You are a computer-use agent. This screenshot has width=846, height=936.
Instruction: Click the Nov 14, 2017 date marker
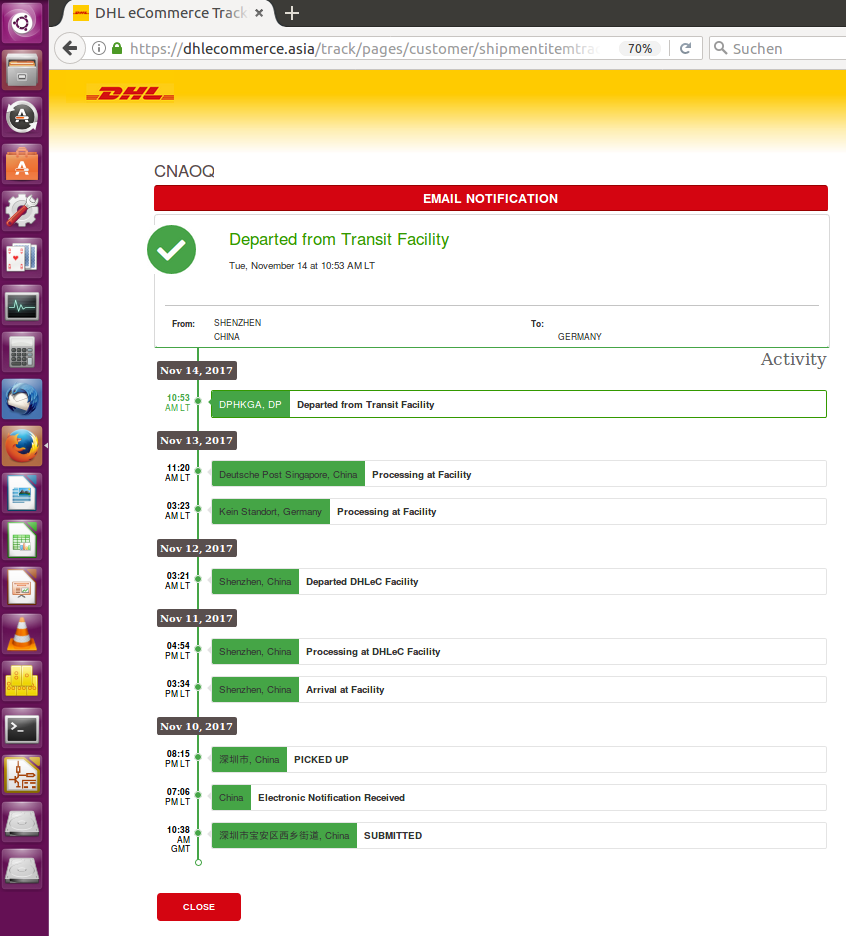196,371
